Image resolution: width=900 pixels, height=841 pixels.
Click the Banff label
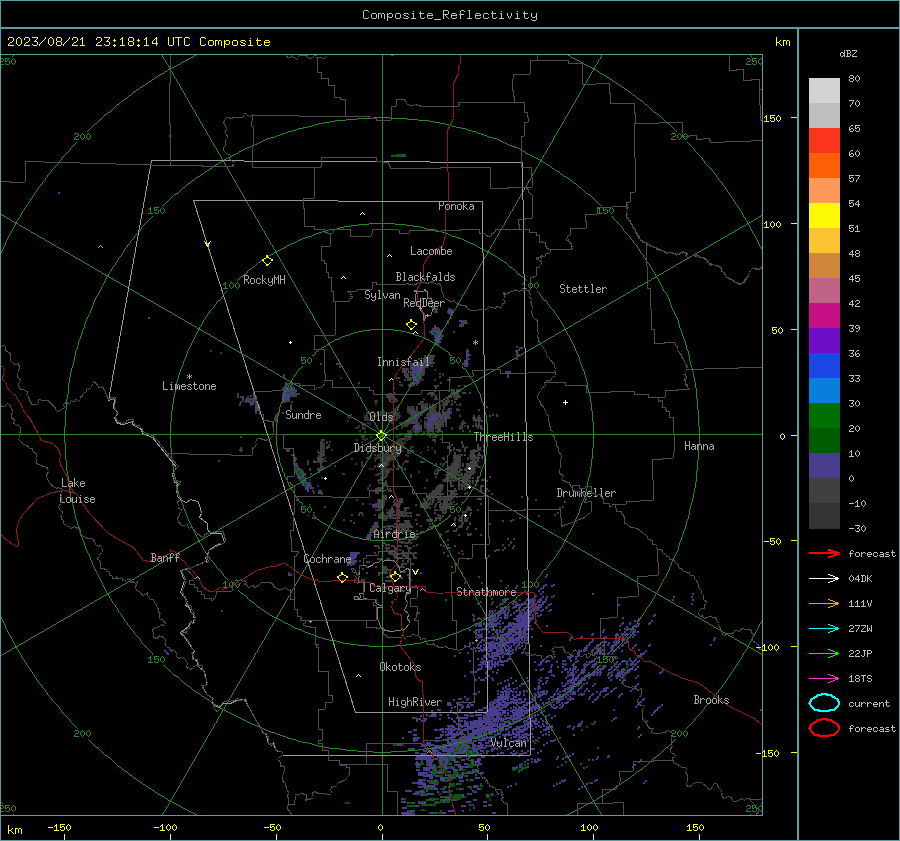165,558
